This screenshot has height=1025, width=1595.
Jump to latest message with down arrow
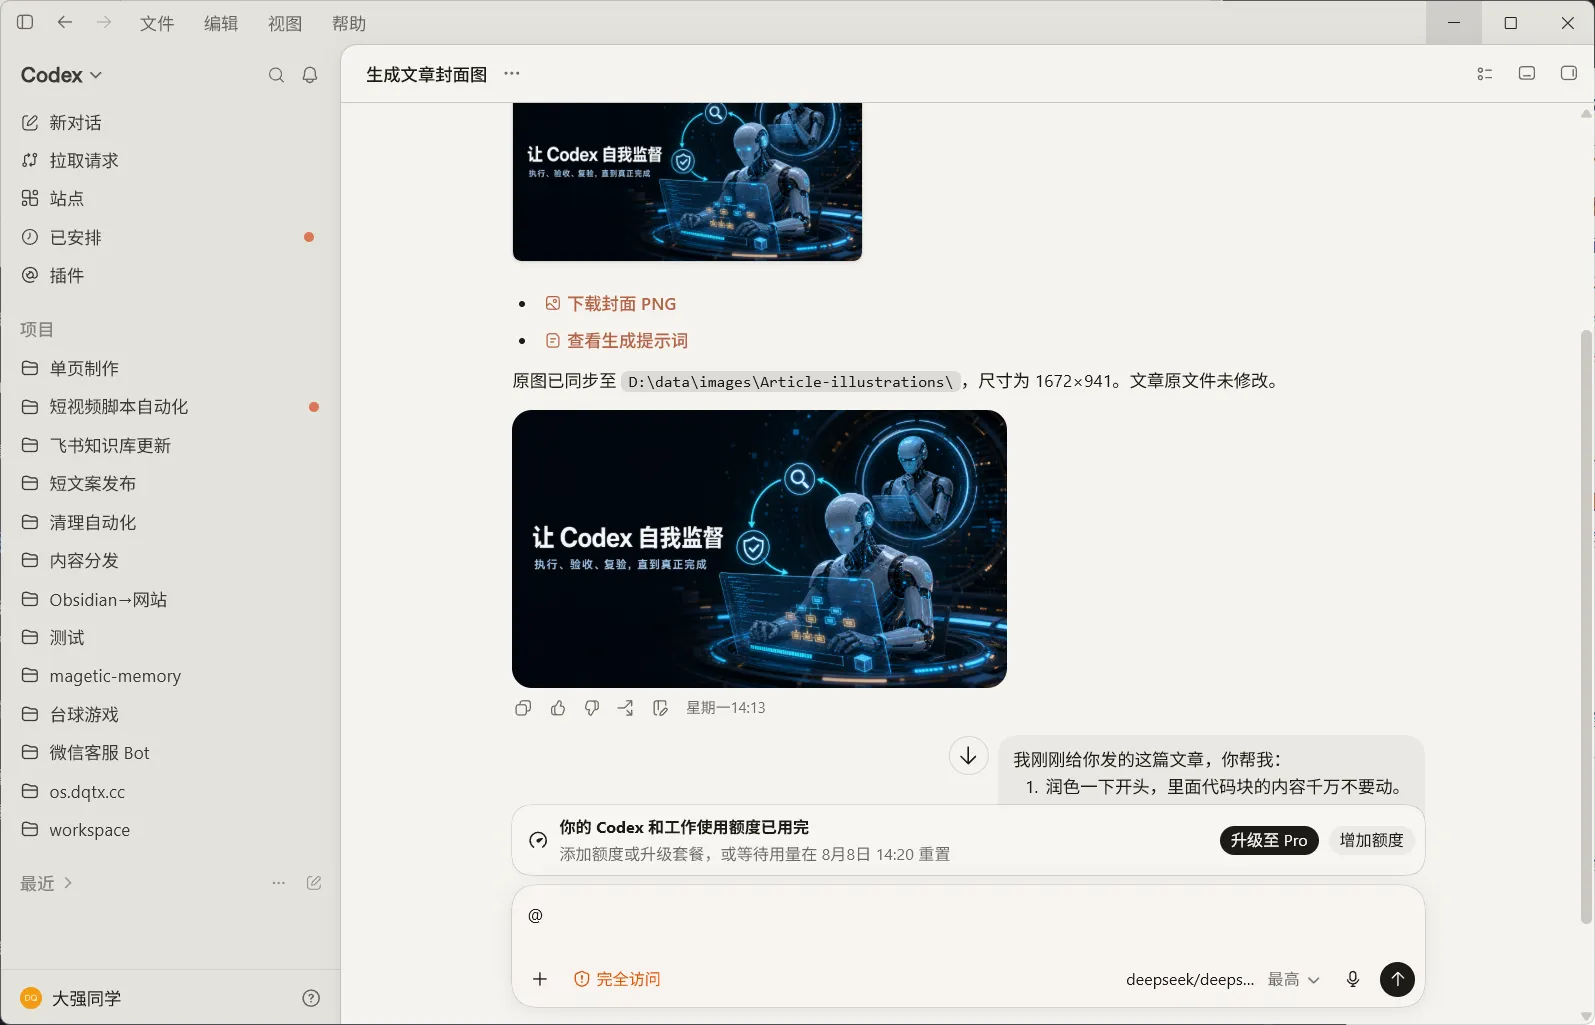coord(968,756)
